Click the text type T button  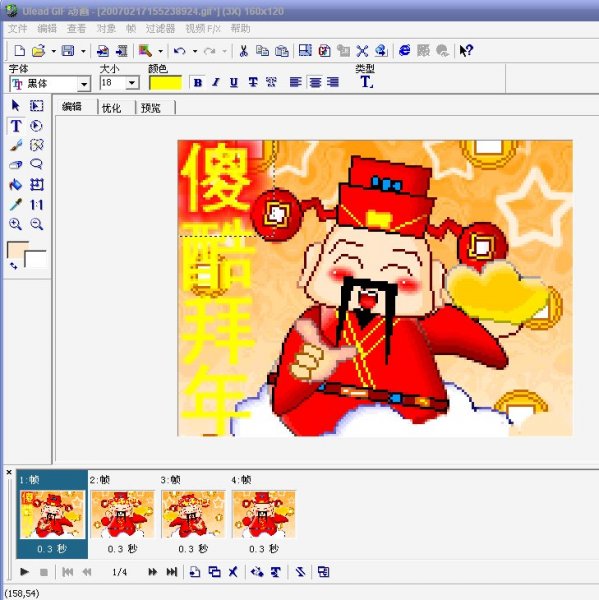pos(366,82)
